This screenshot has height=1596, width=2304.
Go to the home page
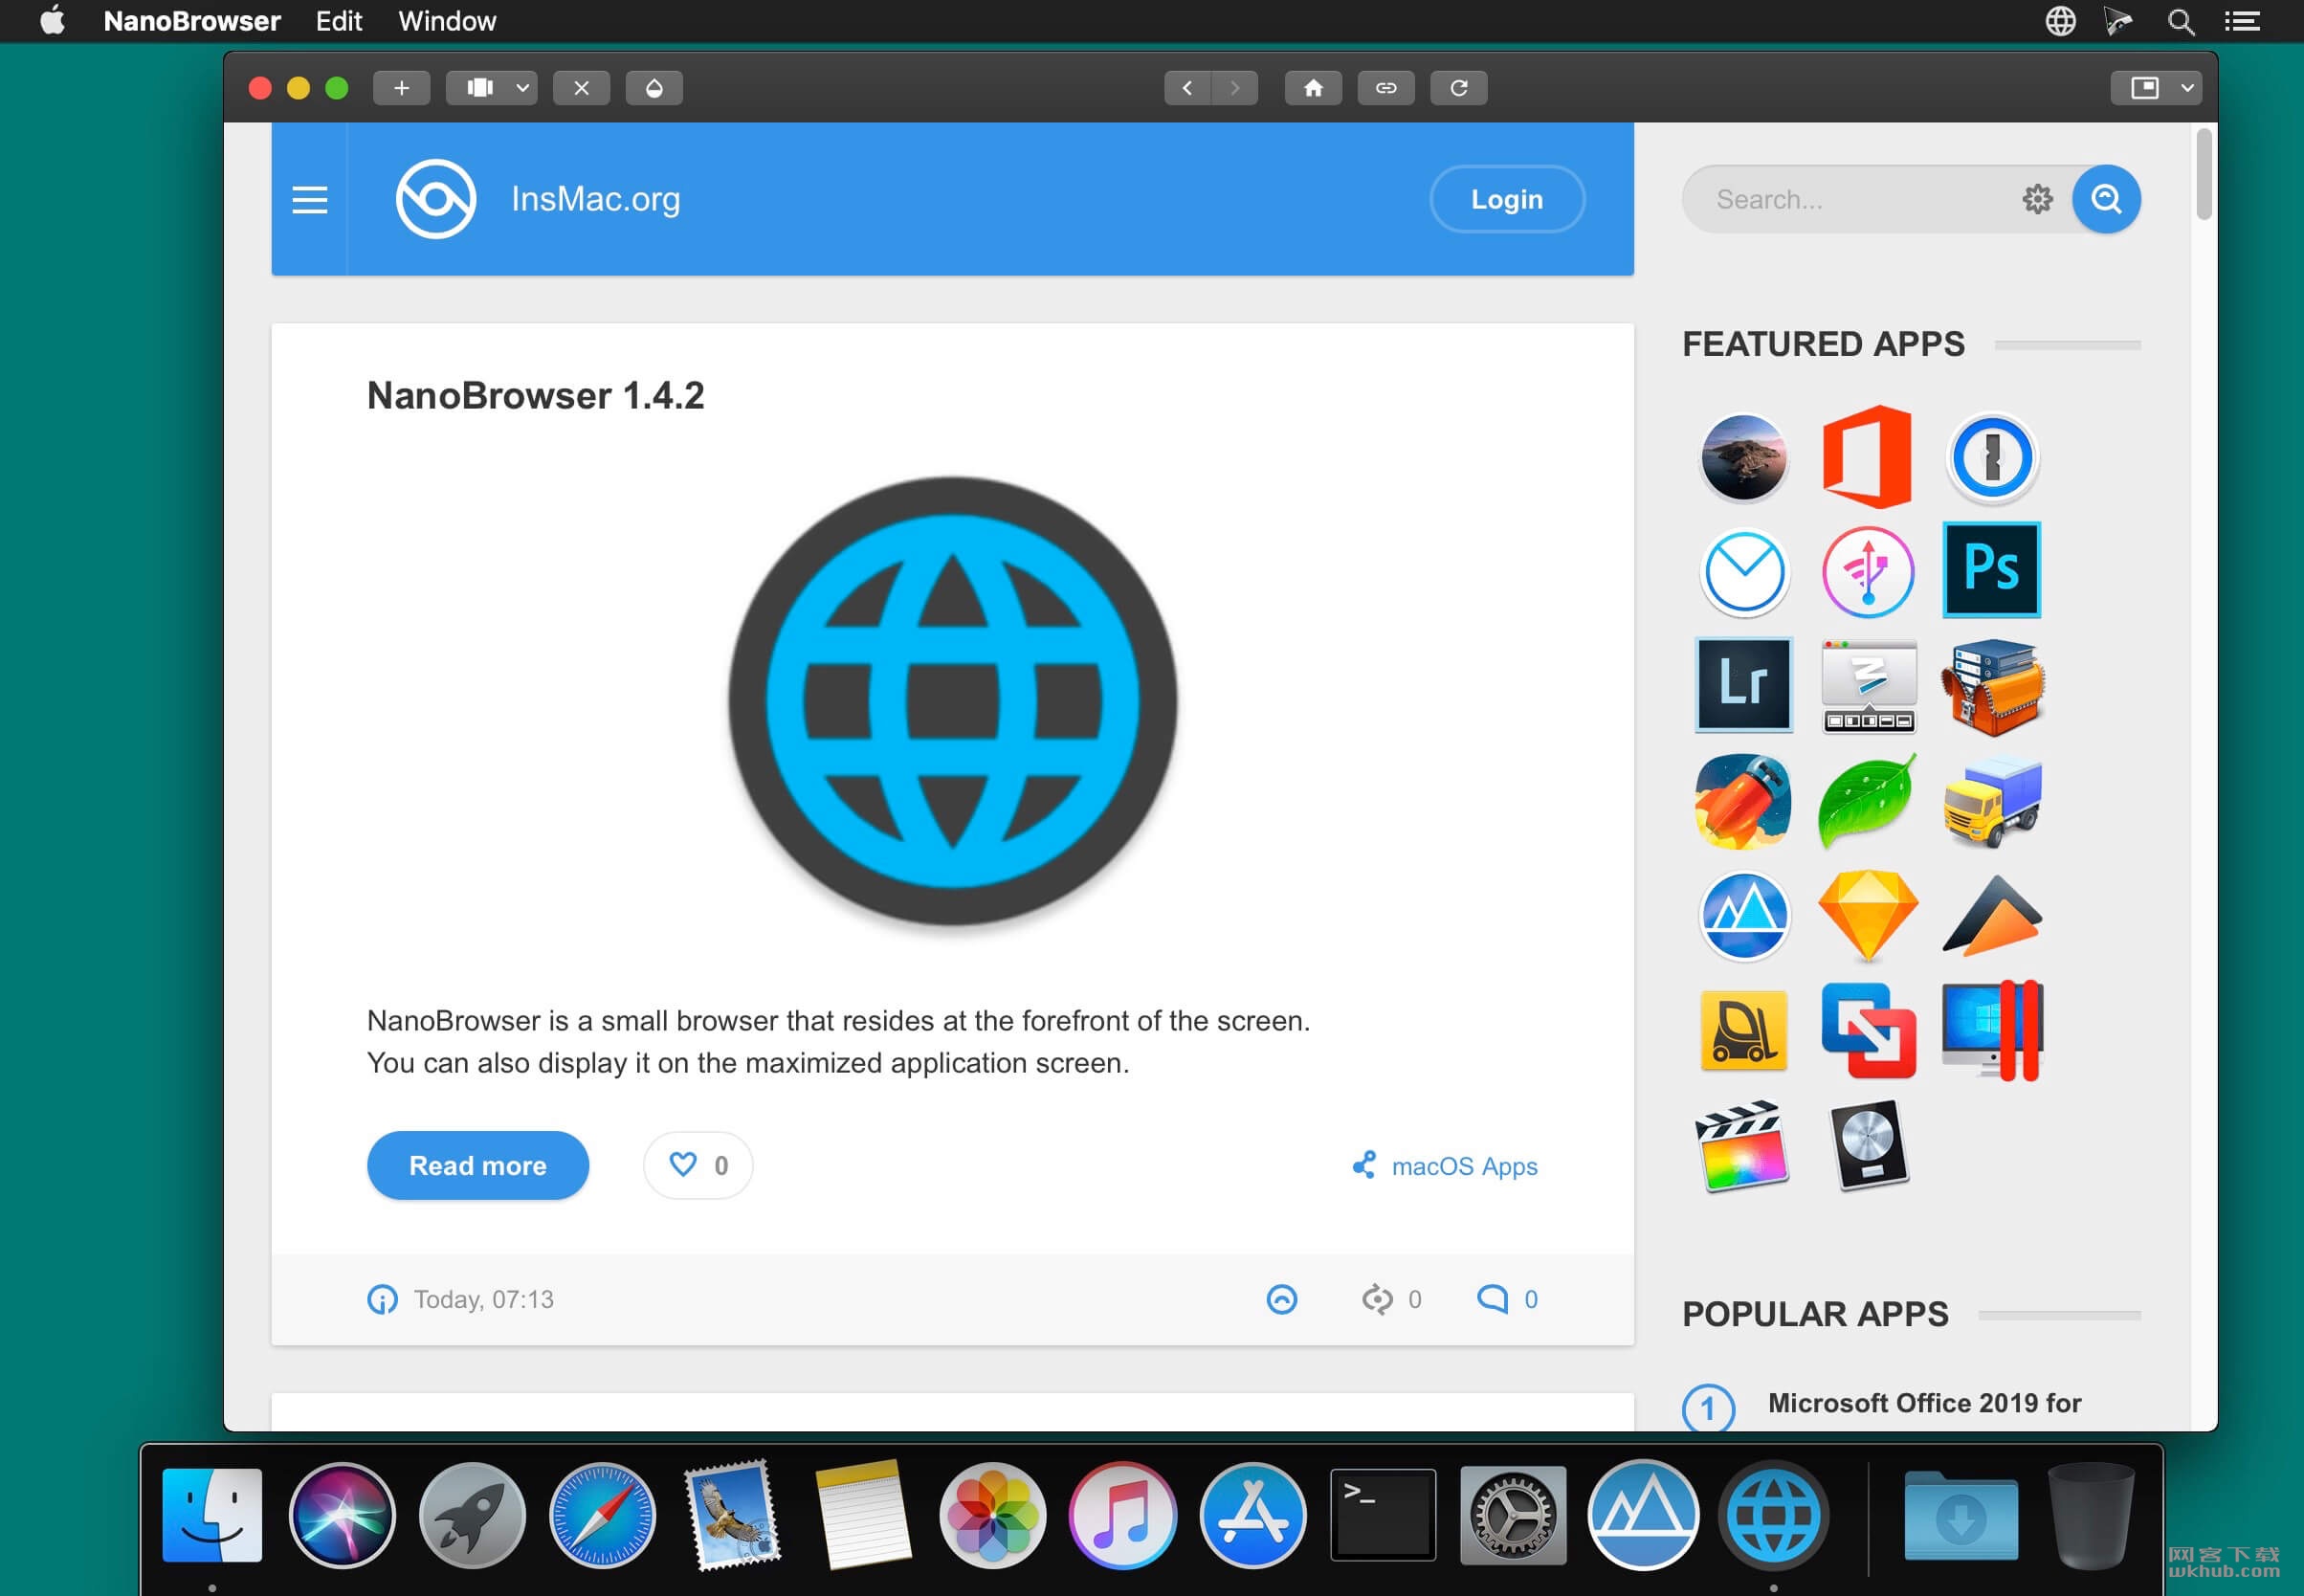(x=1313, y=88)
